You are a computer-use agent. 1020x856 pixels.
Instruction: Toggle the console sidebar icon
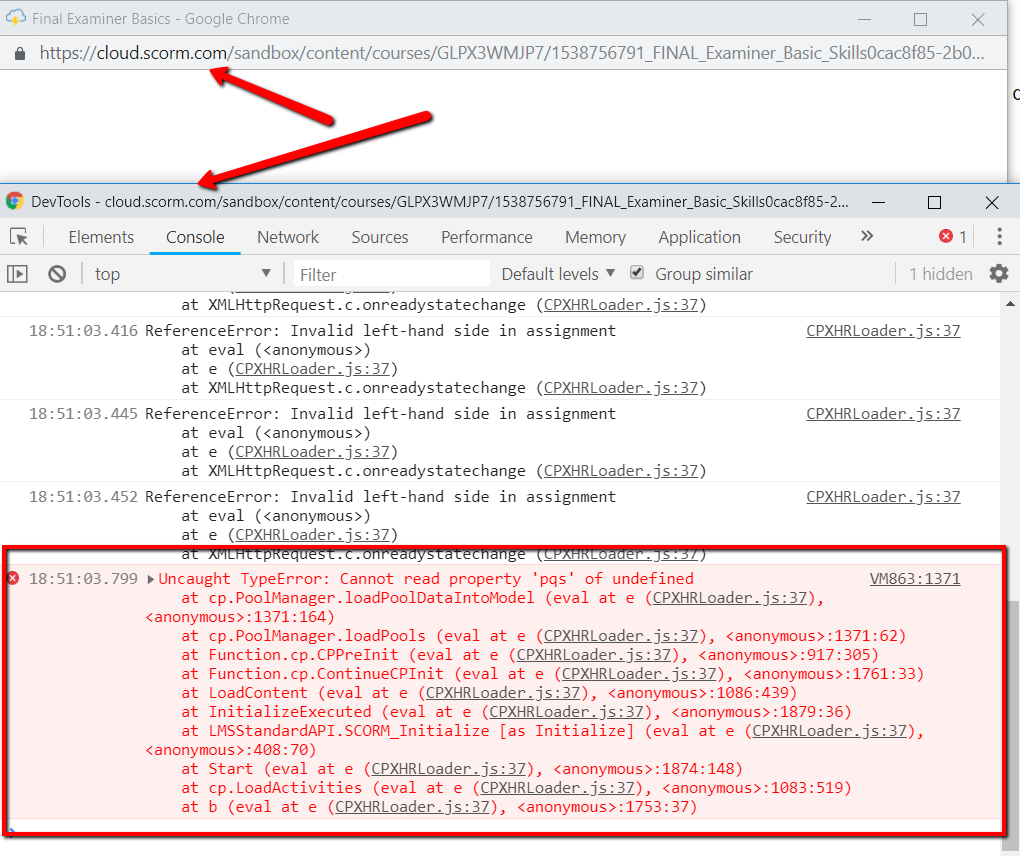(x=18, y=274)
